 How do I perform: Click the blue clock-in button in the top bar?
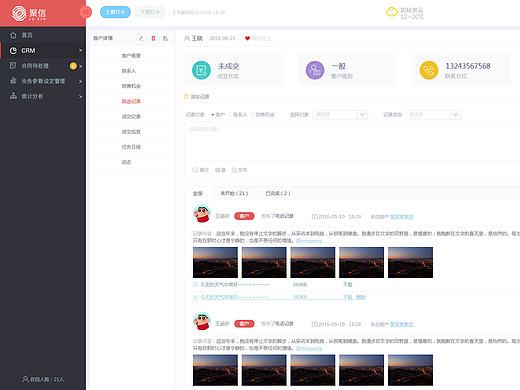coord(115,12)
